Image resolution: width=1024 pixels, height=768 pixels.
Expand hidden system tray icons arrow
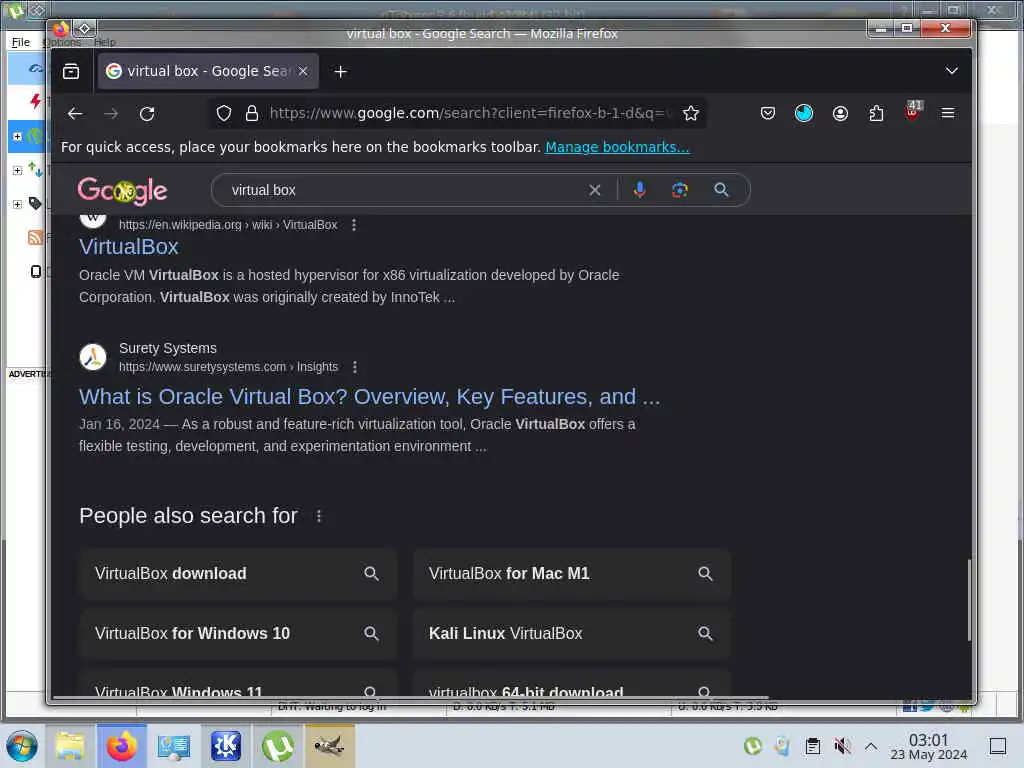pyautogui.click(x=871, y=746)
